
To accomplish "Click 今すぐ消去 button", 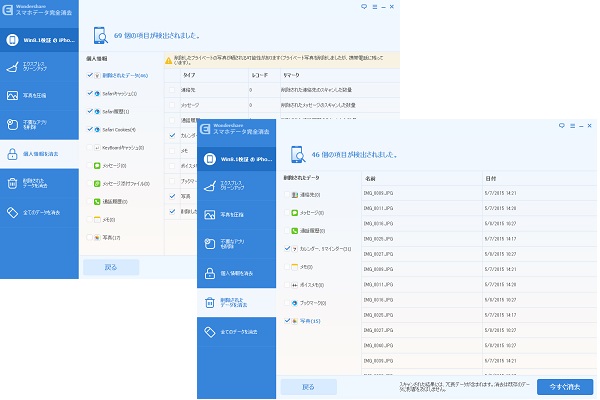I will click(565, 385).
